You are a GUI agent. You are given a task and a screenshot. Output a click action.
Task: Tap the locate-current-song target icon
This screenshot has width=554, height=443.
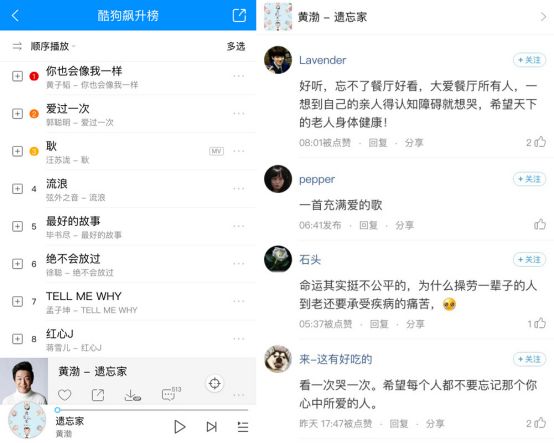point(215,383)
